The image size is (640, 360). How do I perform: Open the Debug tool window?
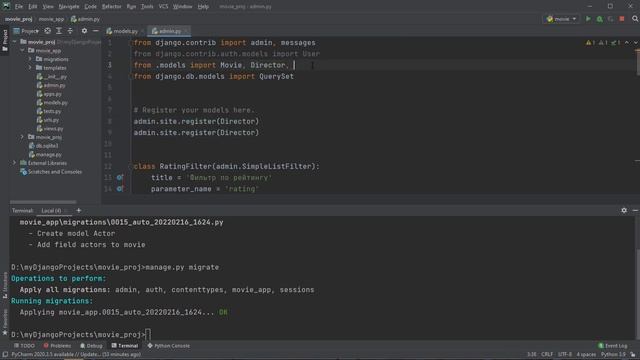point(91,346)
